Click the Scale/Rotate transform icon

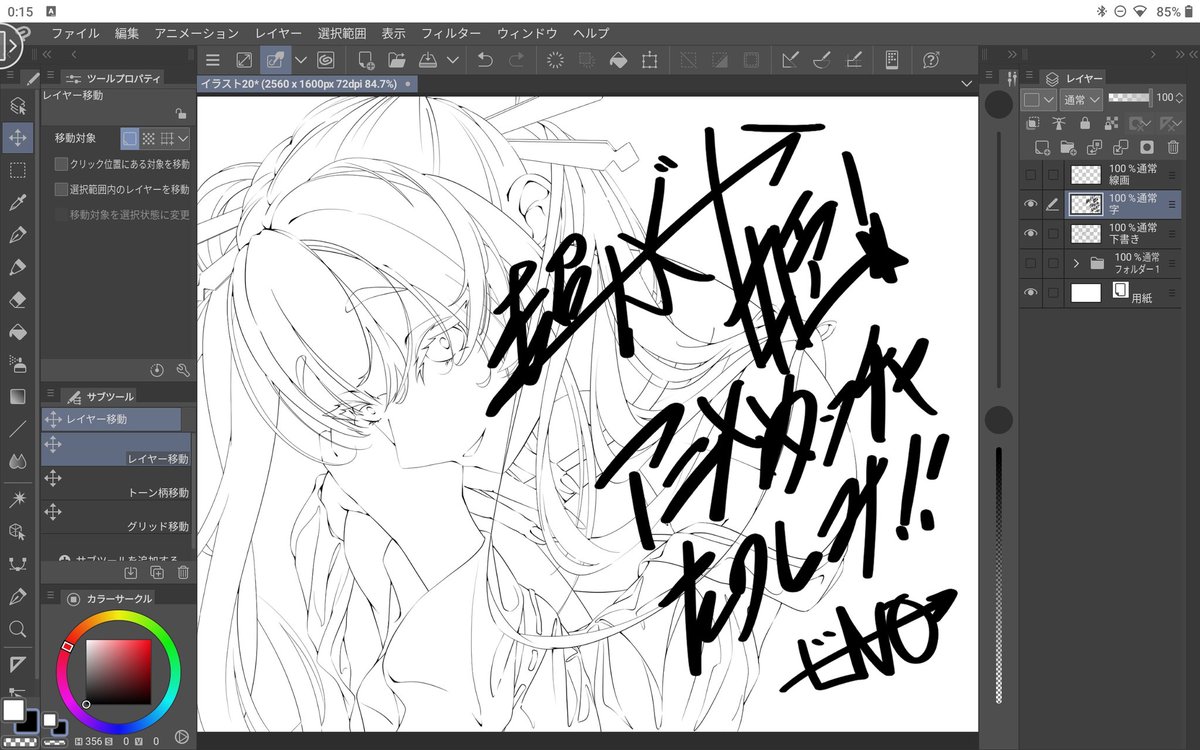[649, 60]
